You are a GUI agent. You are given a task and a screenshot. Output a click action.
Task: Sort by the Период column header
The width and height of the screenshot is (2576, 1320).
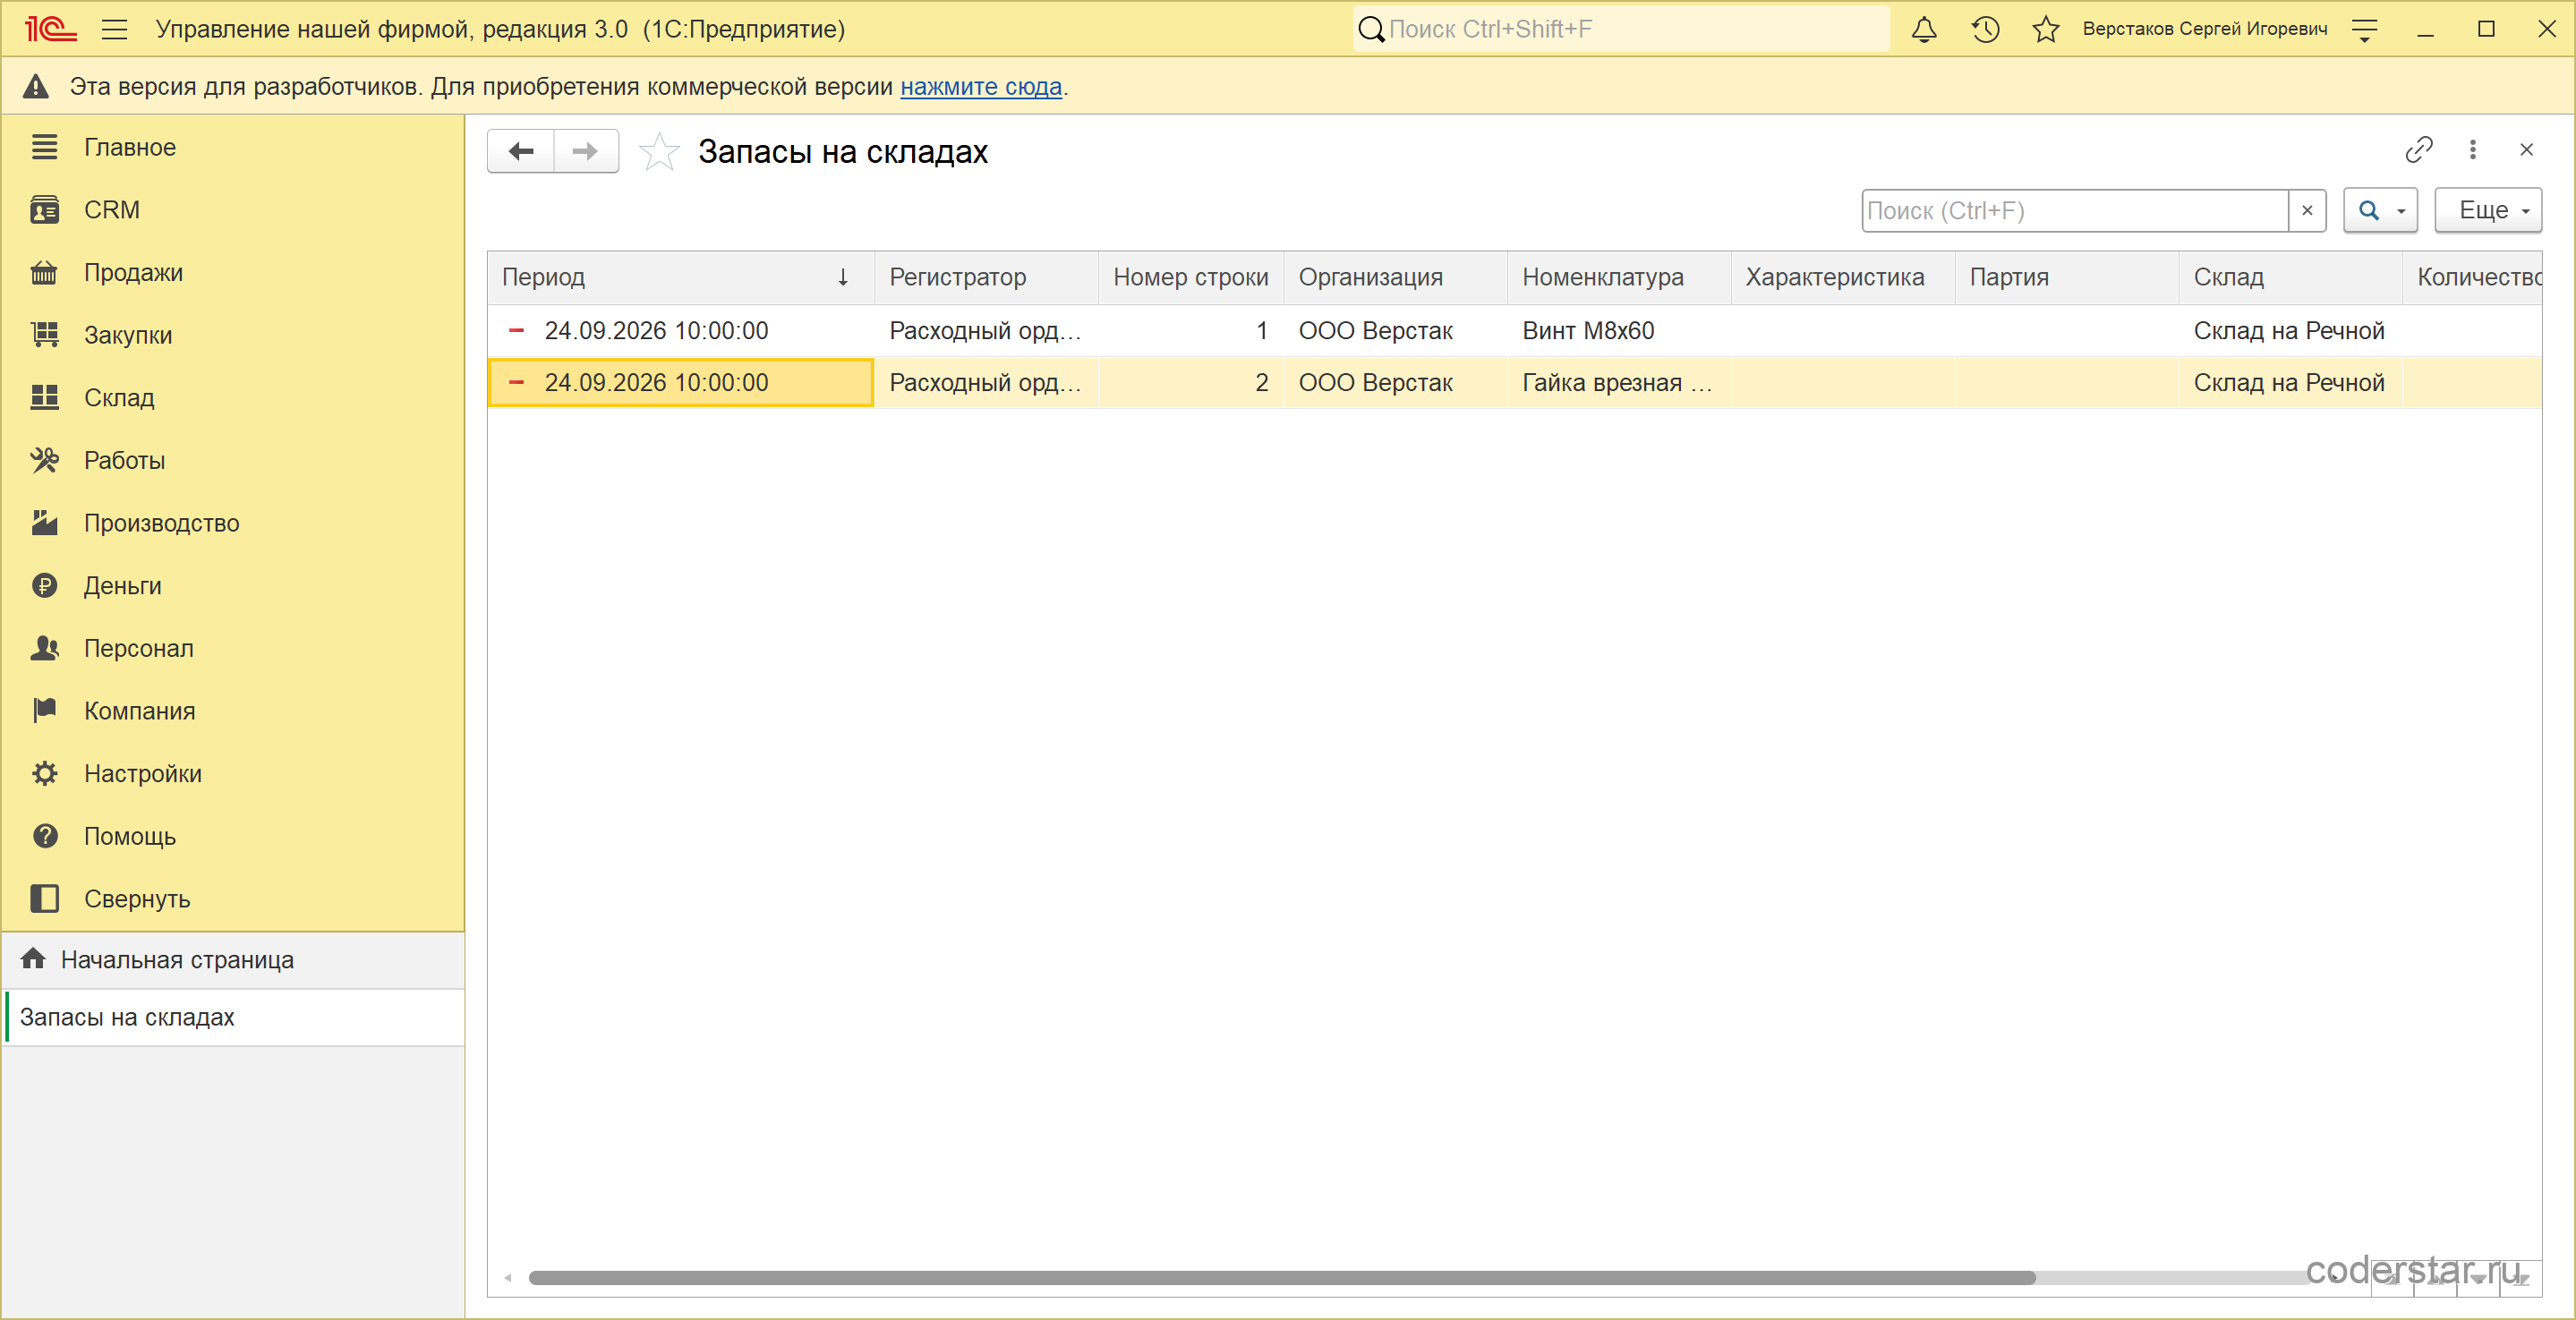(681, 278)
